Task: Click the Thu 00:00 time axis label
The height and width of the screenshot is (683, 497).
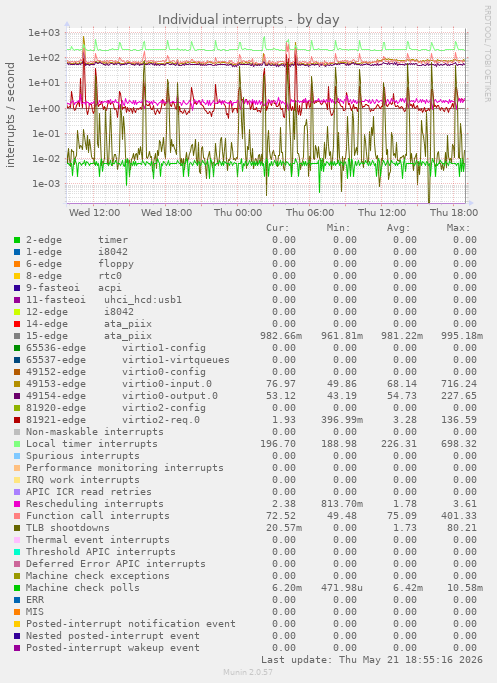Action: click(x=238, y=213)
